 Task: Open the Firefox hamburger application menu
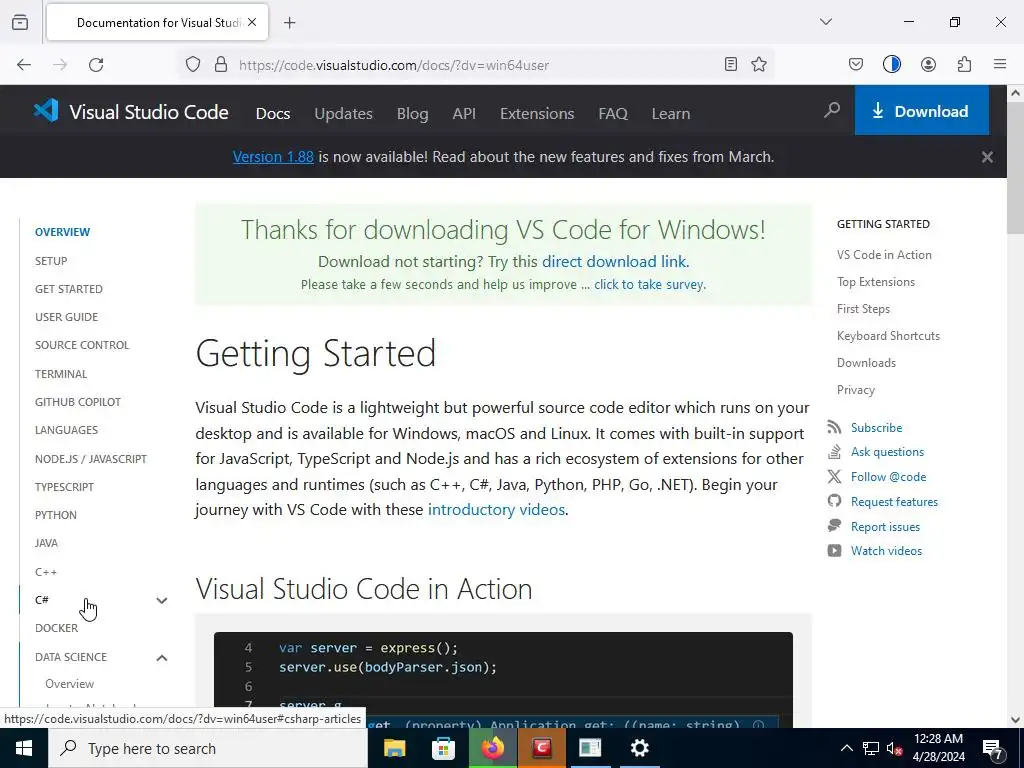pos(1000,64)
